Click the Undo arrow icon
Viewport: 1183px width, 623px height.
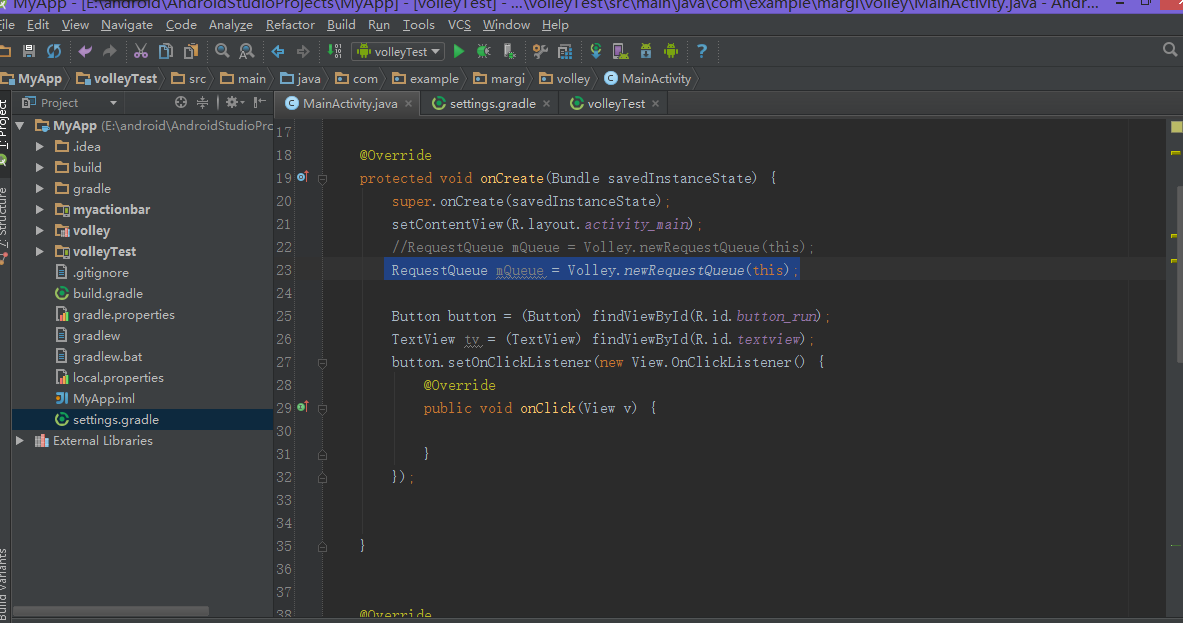point(85,51)
